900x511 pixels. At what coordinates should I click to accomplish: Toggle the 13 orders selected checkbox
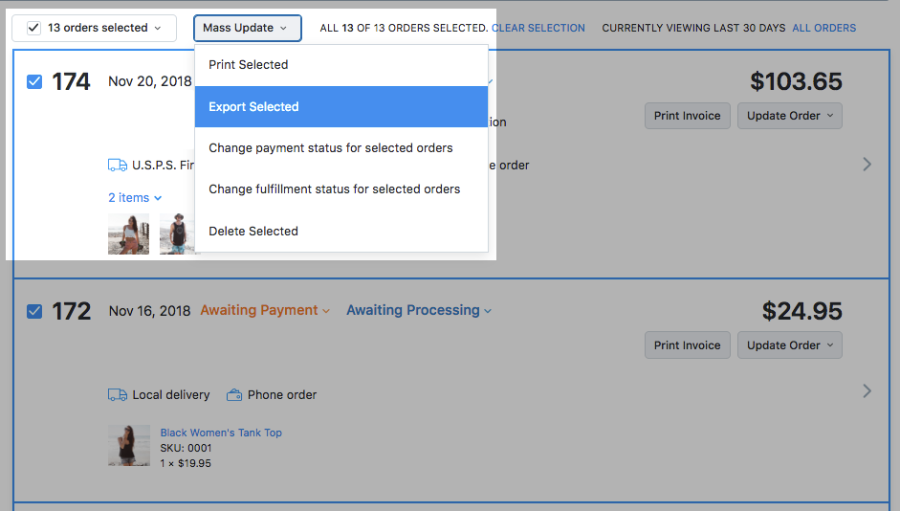coord(34,28)
